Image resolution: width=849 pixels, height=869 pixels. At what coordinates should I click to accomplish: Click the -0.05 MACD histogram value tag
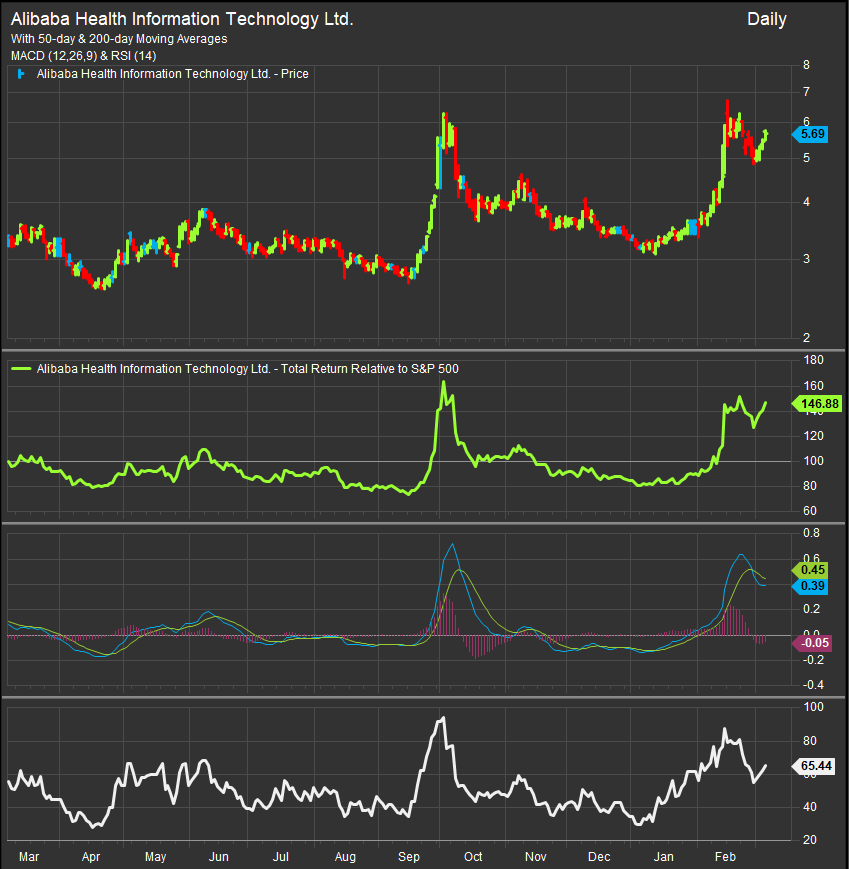click(x=812, y=643)
